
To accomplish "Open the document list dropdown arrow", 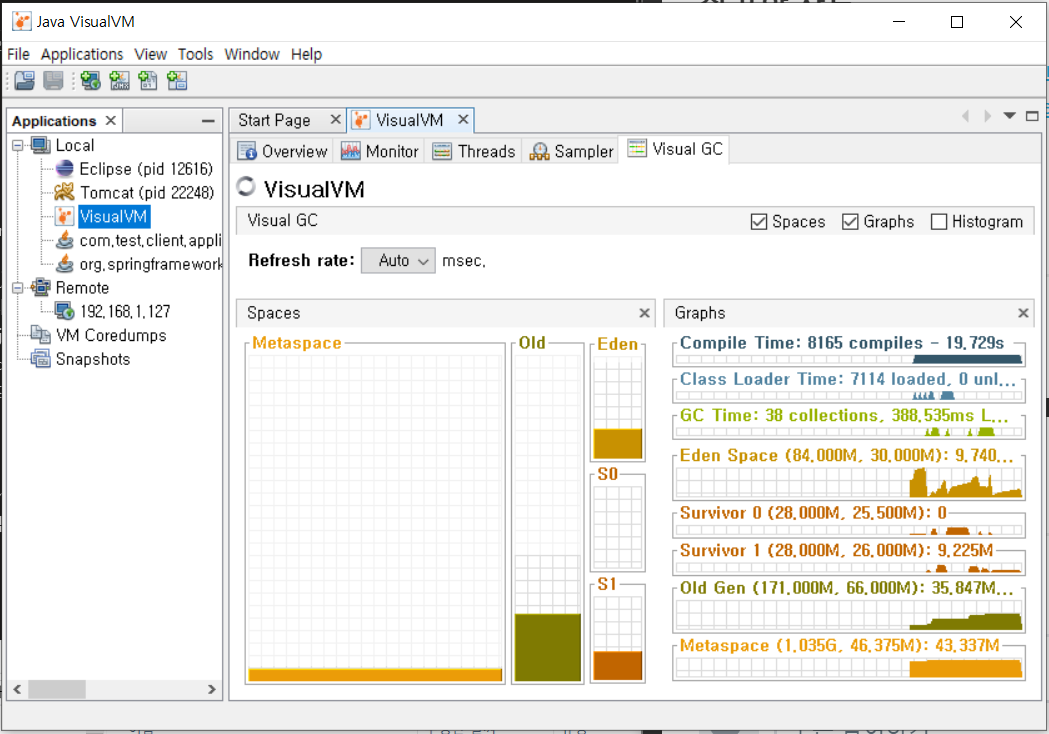I will point(1010,116).
